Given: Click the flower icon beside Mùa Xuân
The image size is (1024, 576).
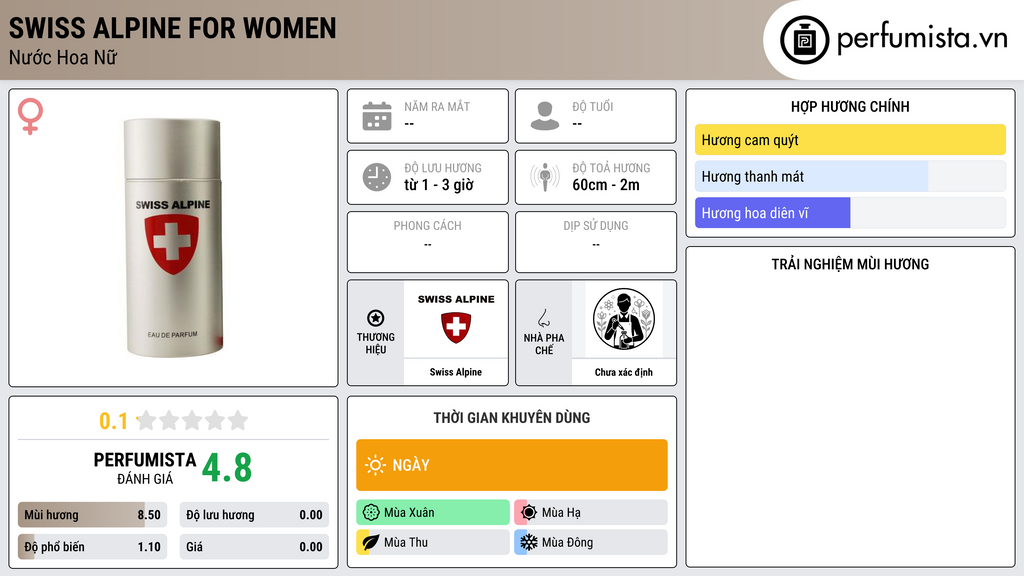Looking at the screenshot, I should pyautogui.click(x=371, y=513).
